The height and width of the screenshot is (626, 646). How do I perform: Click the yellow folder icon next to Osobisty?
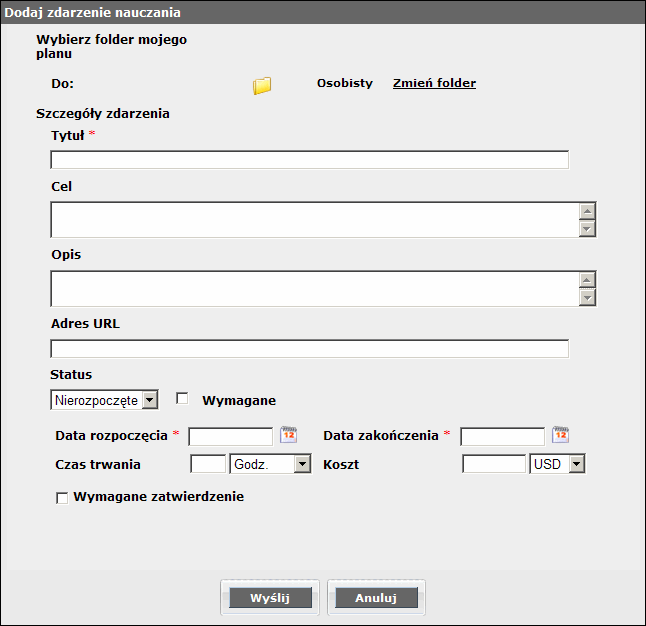coord(262,85)
